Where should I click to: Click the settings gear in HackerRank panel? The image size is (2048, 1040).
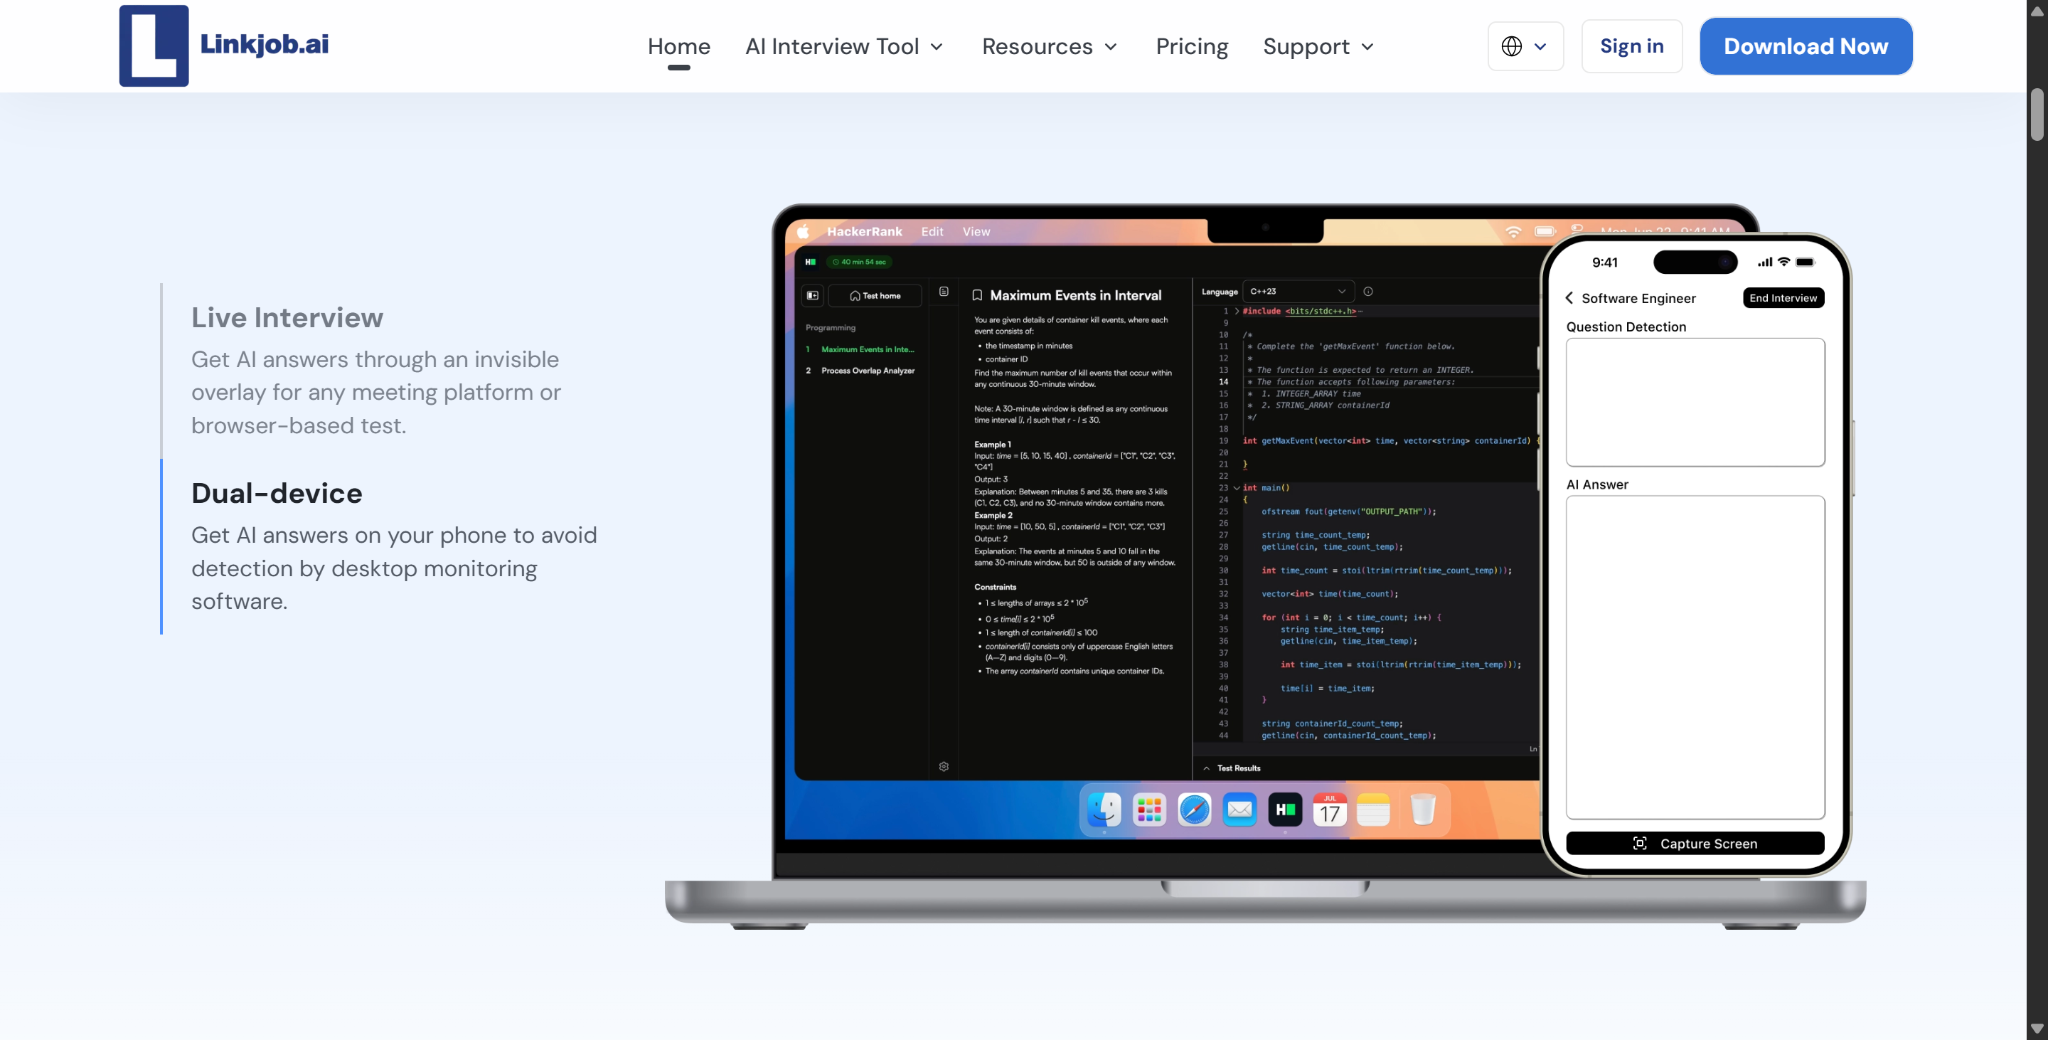point(944,767)
